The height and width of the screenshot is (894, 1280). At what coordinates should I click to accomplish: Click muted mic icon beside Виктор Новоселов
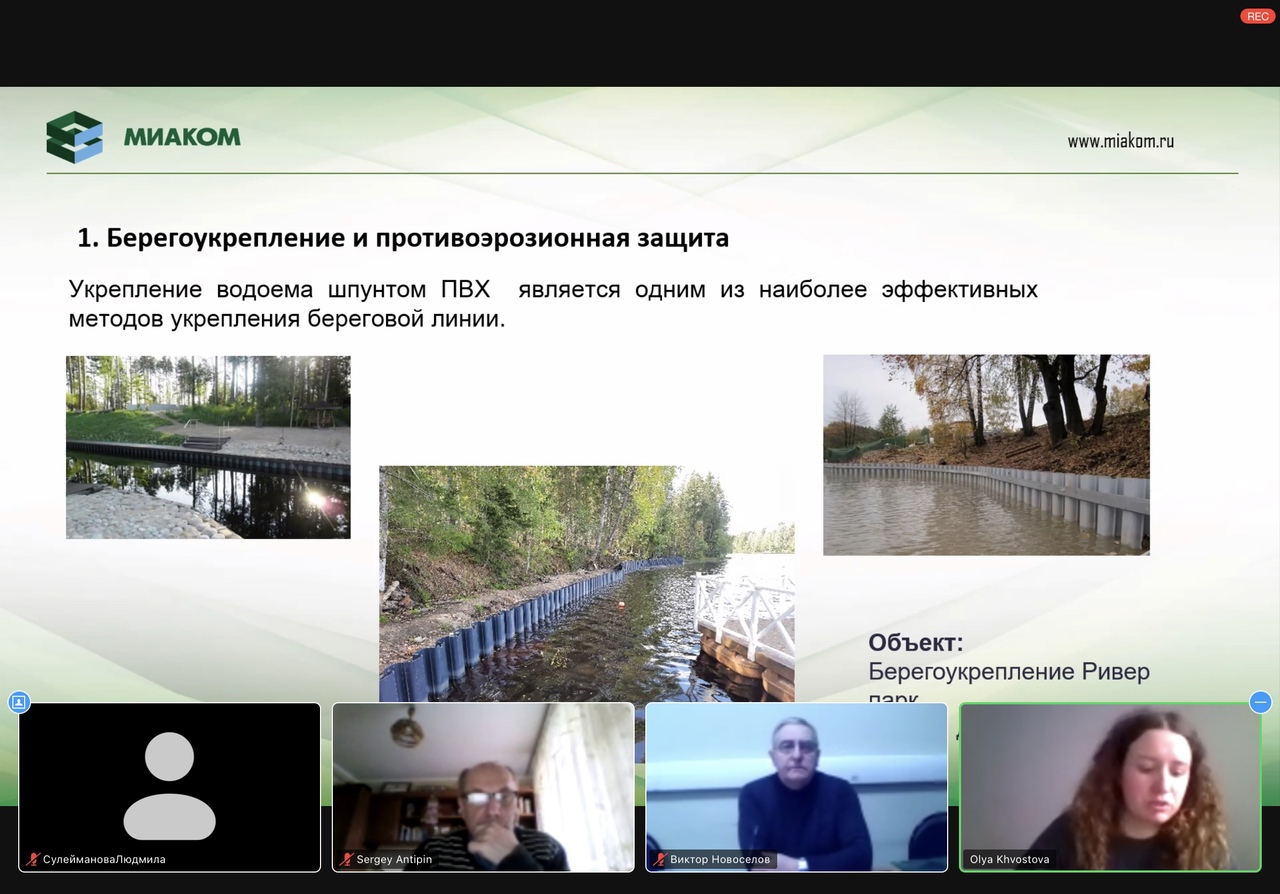[660, 859]
